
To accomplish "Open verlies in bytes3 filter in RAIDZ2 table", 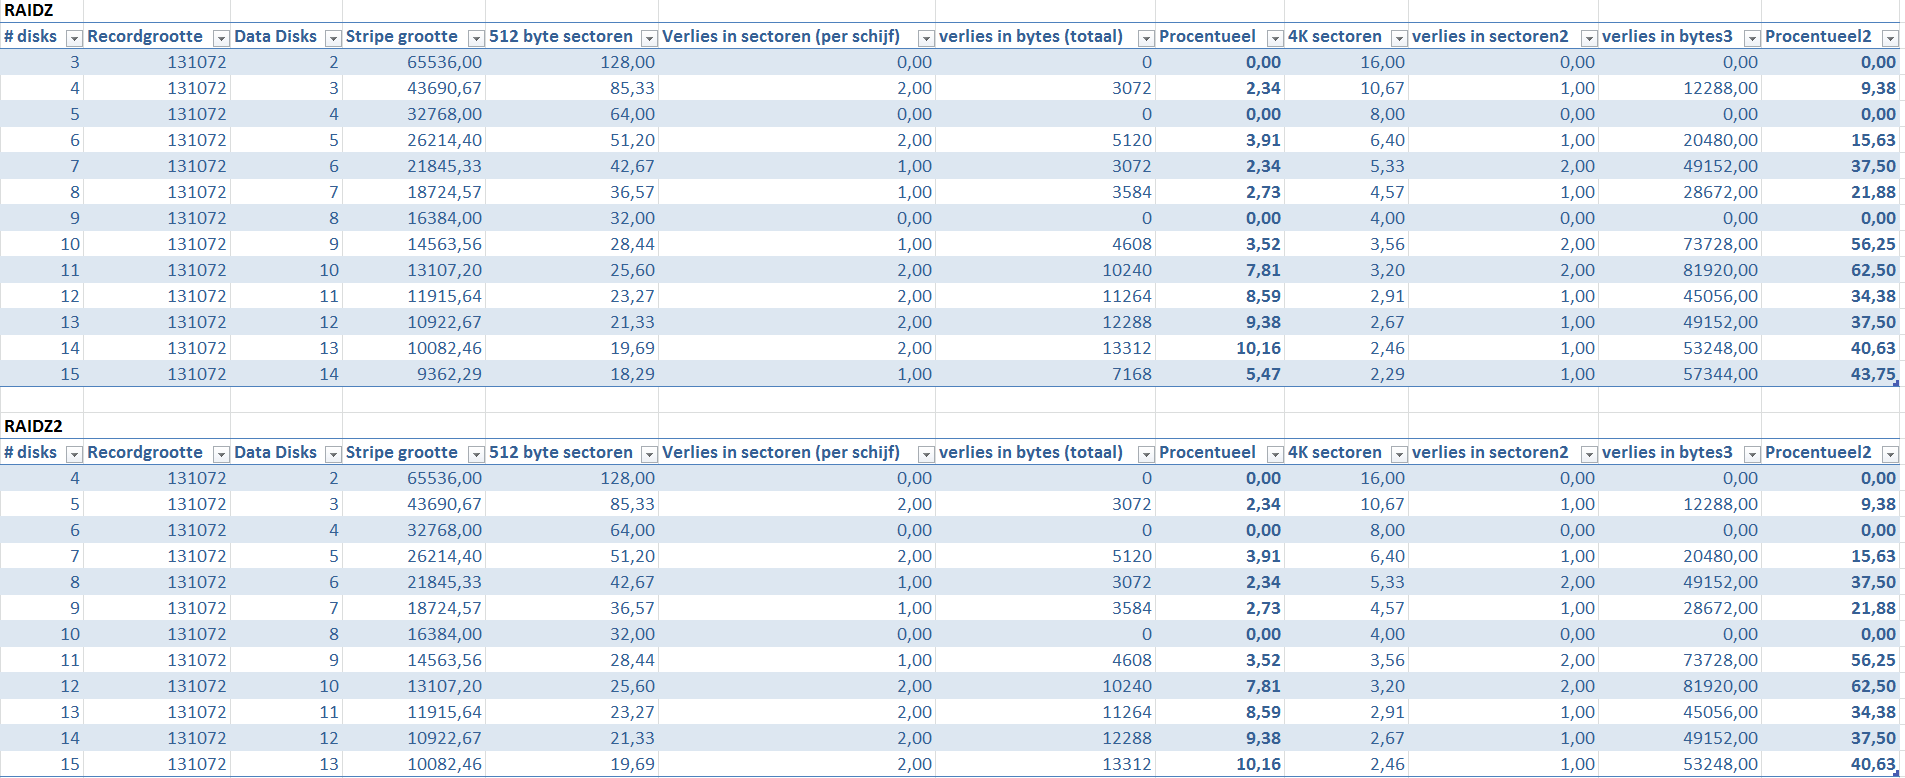I will pyautogui.click(x=1752, y=454).
